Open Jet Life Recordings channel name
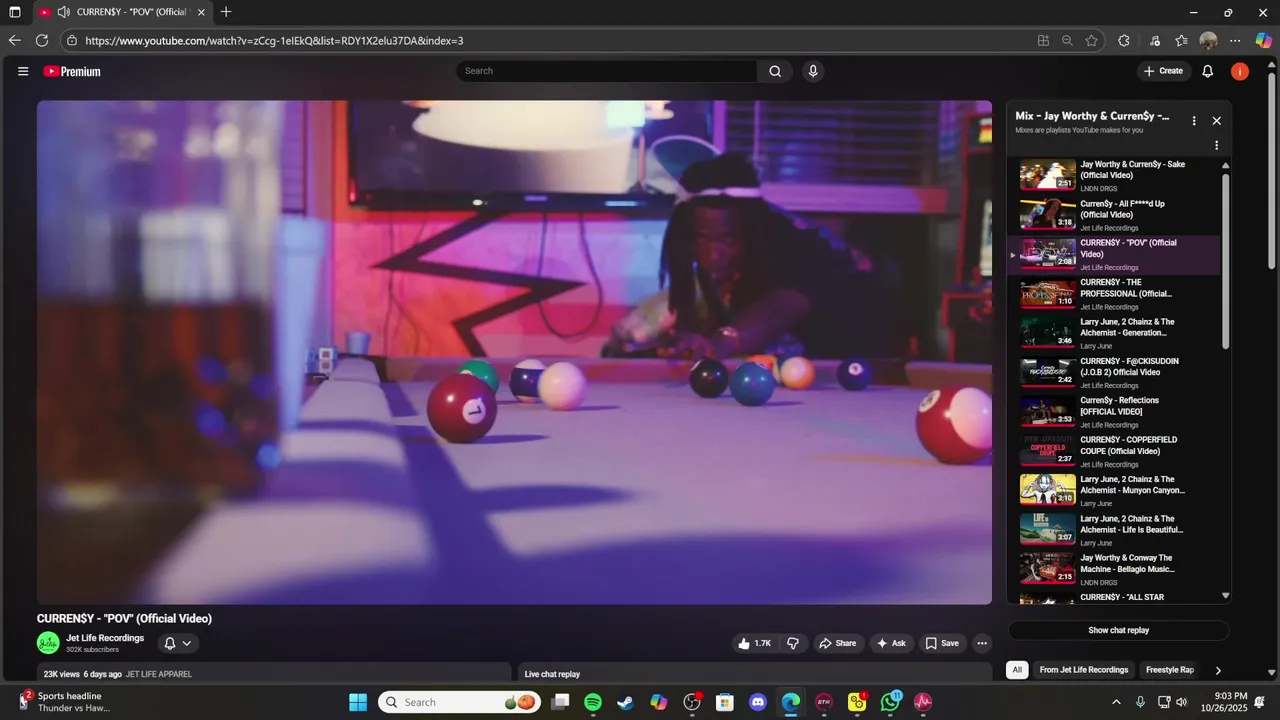 105,638
